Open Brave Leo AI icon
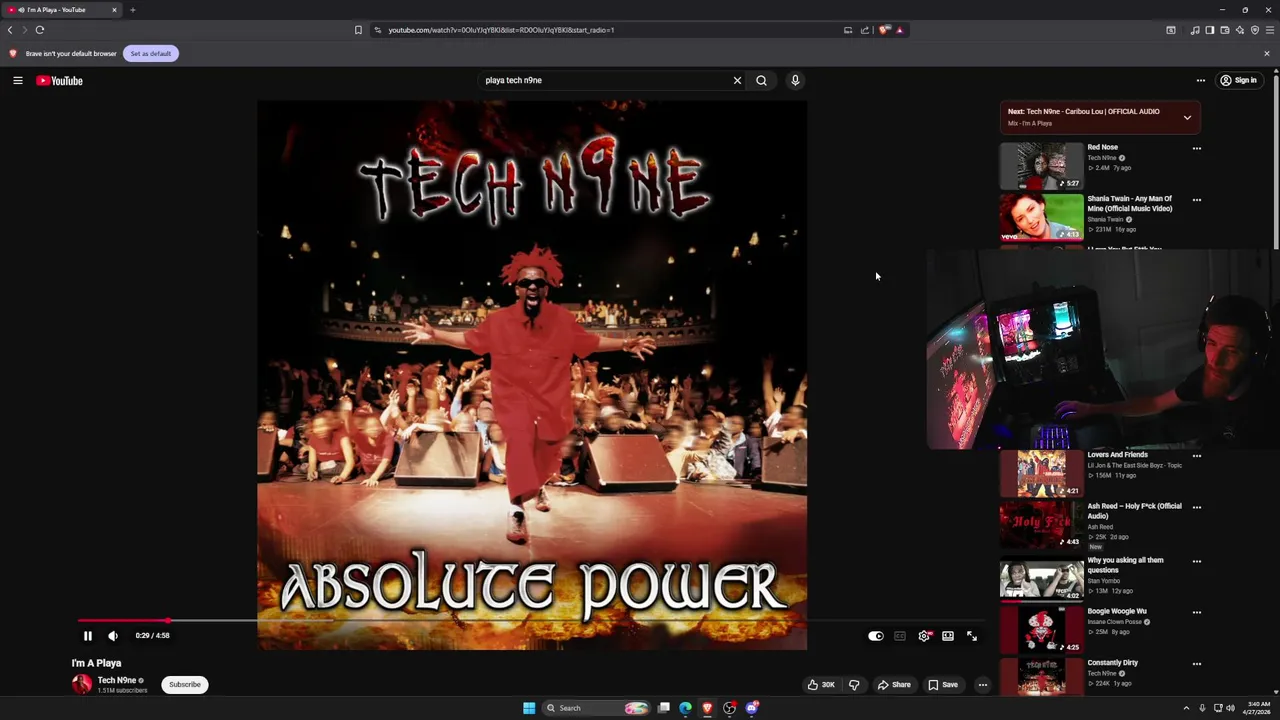The image size is (1280, 720). click(x=1239, y=30)
